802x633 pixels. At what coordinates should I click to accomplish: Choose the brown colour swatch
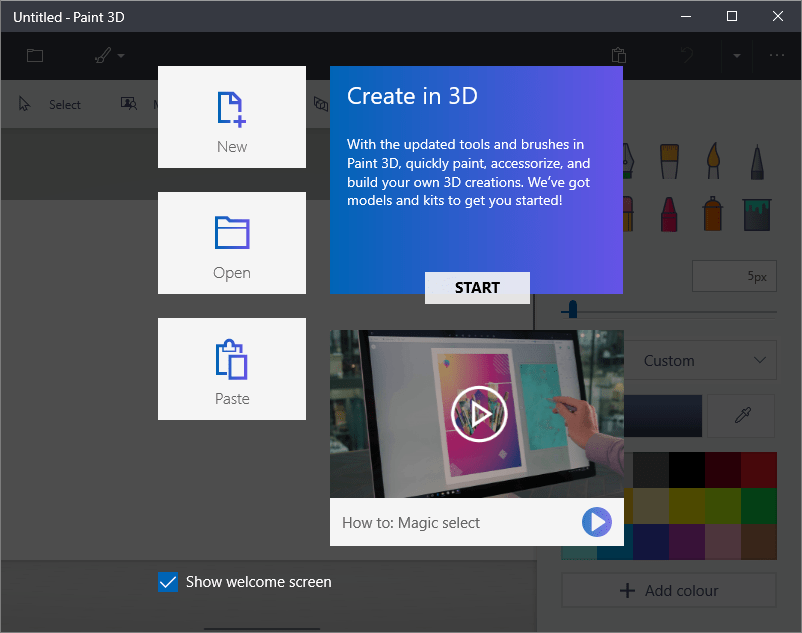pos(759,541)
